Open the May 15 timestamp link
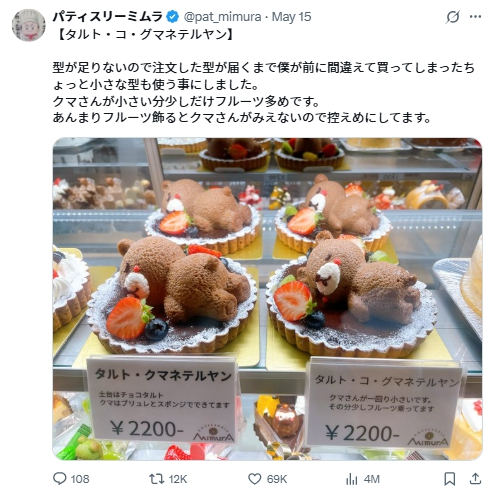This screenshot has width=495, height=496. pos(291,17)
